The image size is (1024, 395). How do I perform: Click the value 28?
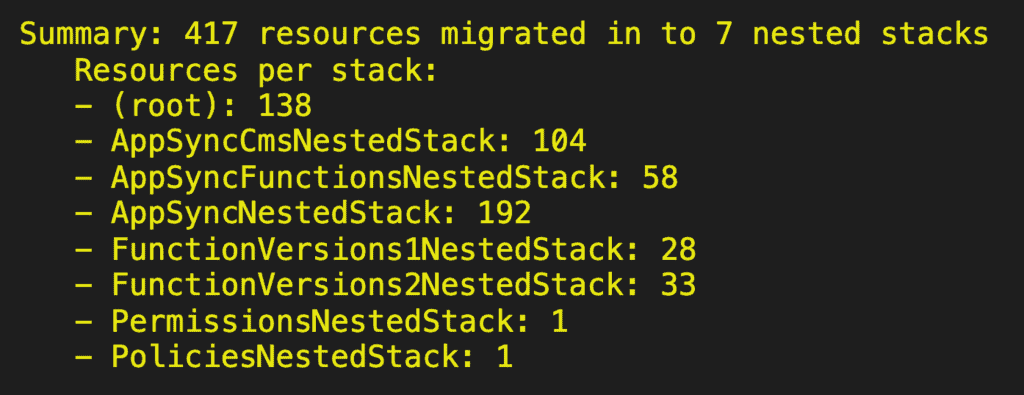679,249
